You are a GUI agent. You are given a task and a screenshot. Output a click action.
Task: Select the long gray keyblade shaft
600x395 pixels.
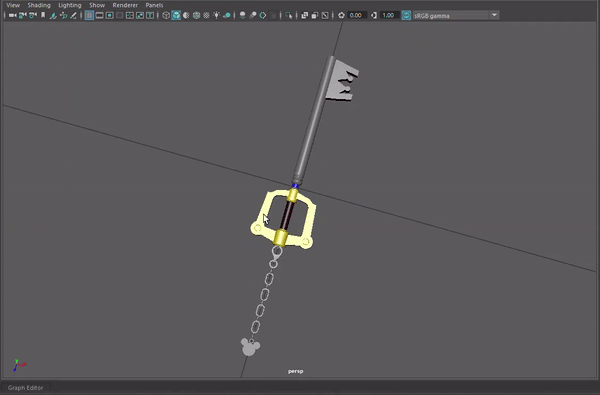coord(313,122)
